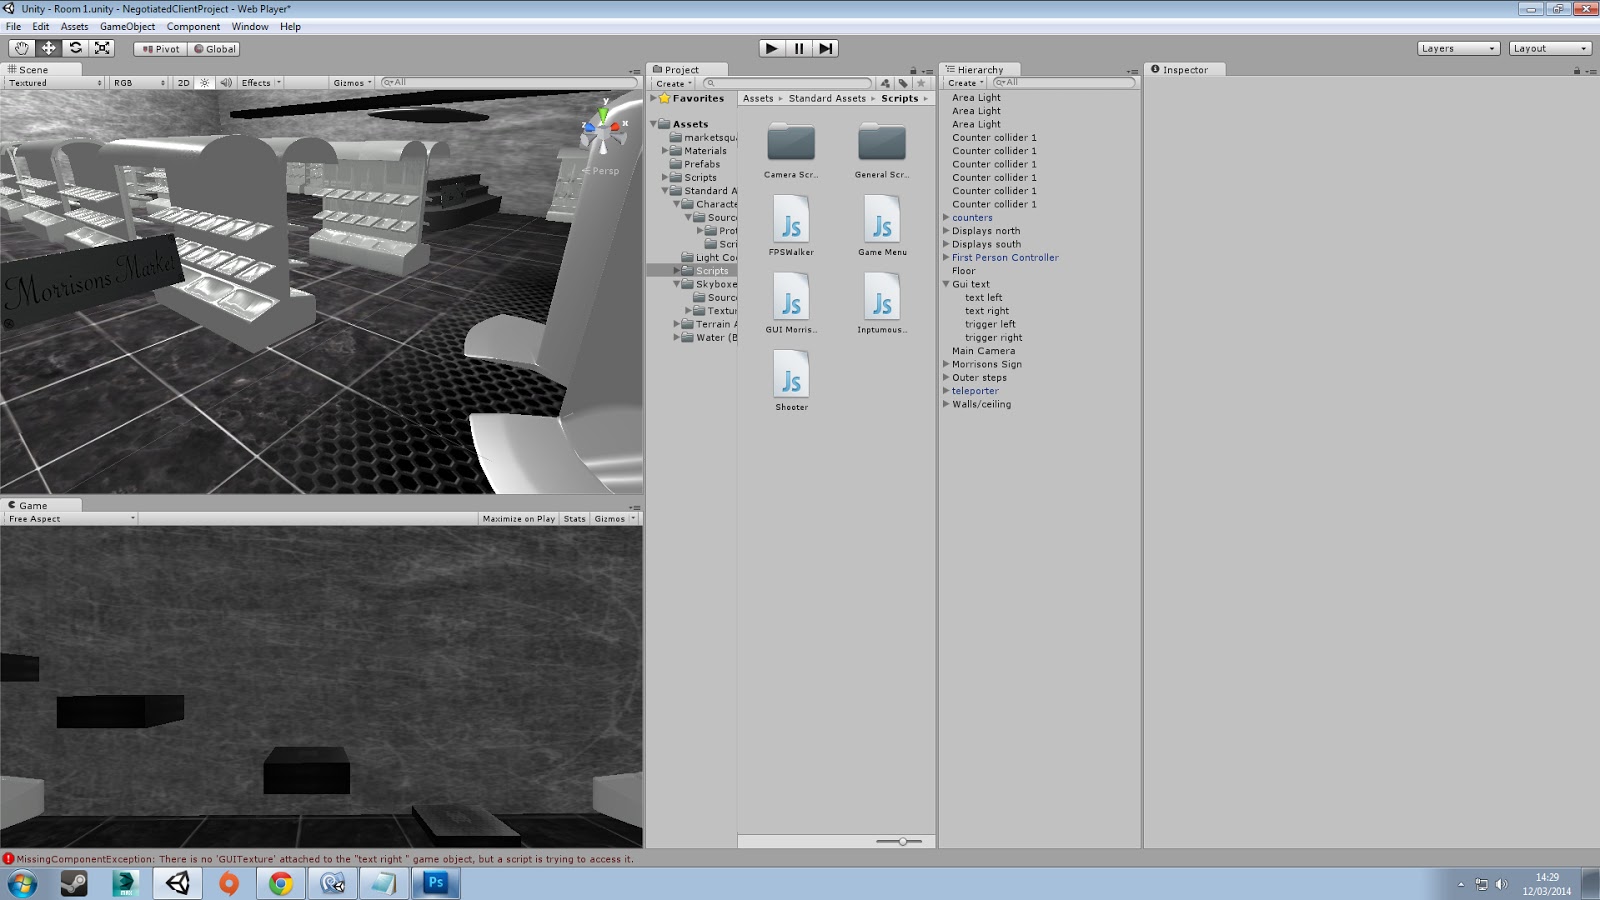Open the Window menu
This screenshot has height=900, width=1600.
[250, 27]
